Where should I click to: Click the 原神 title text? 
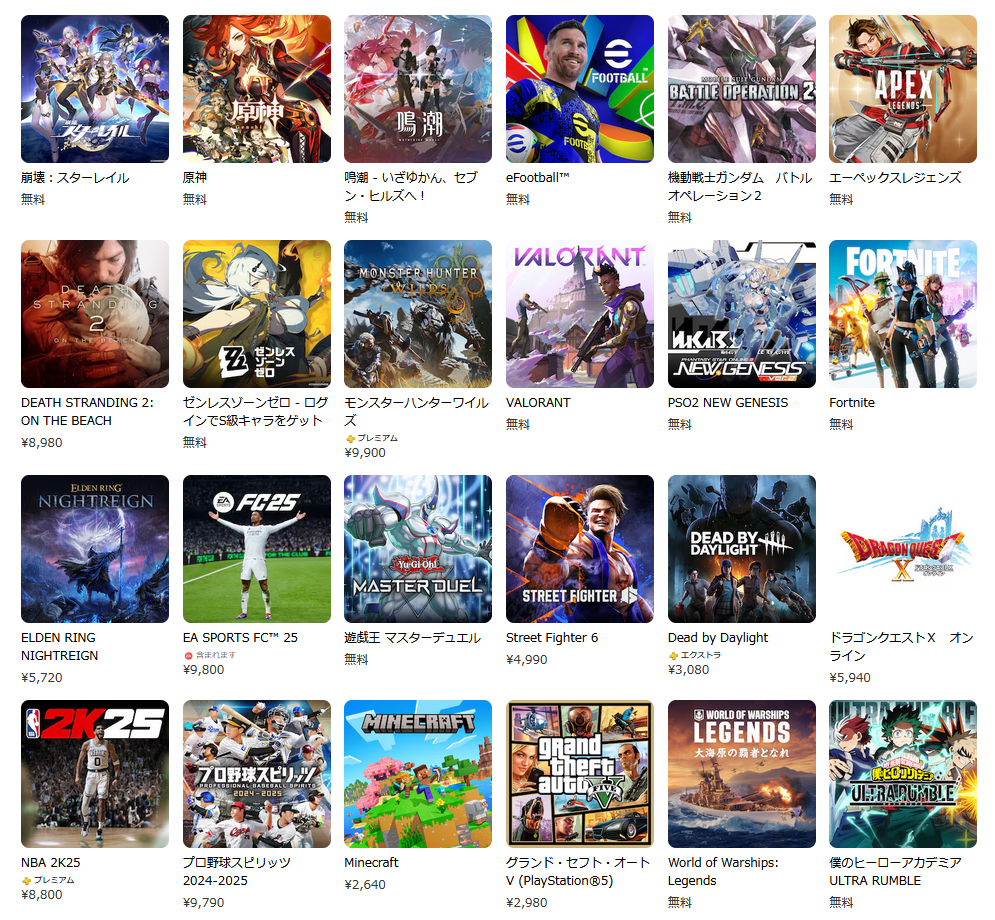click(195, 178)
